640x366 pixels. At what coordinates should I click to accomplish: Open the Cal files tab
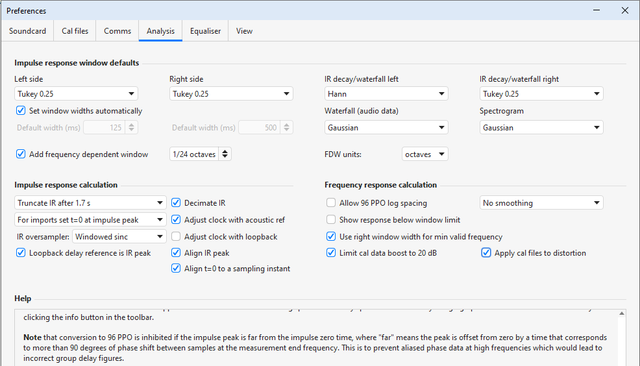[75, 31]
